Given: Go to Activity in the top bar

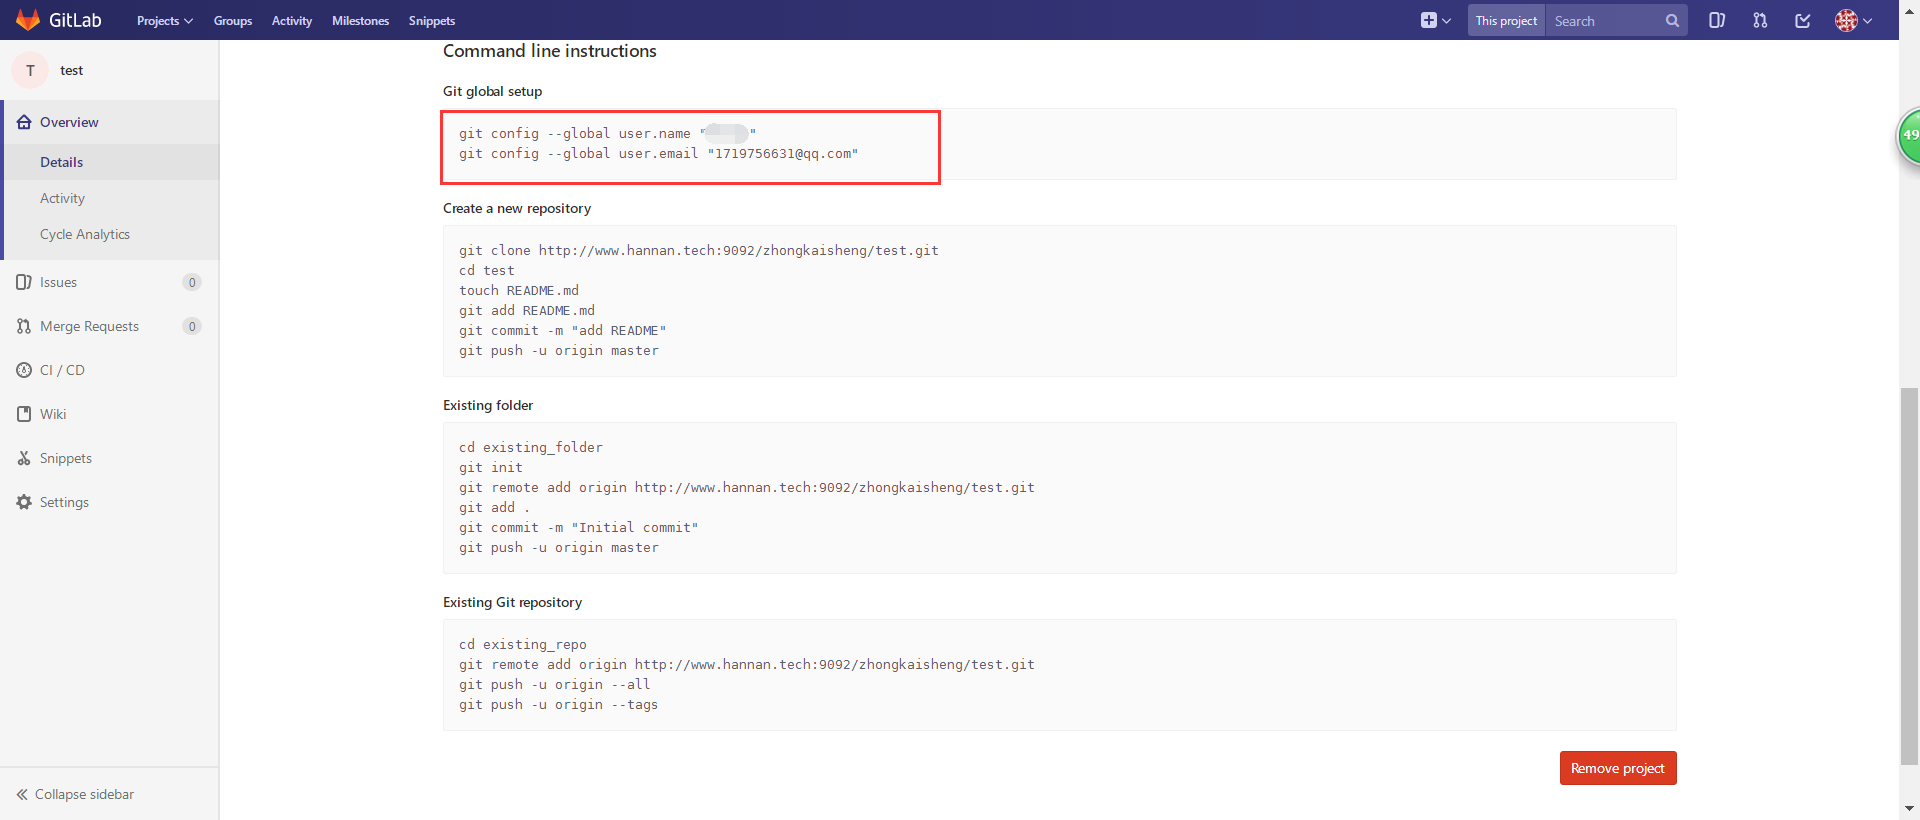Looking at the screenshot, I should pyautogui.click(x=292, y=21).
